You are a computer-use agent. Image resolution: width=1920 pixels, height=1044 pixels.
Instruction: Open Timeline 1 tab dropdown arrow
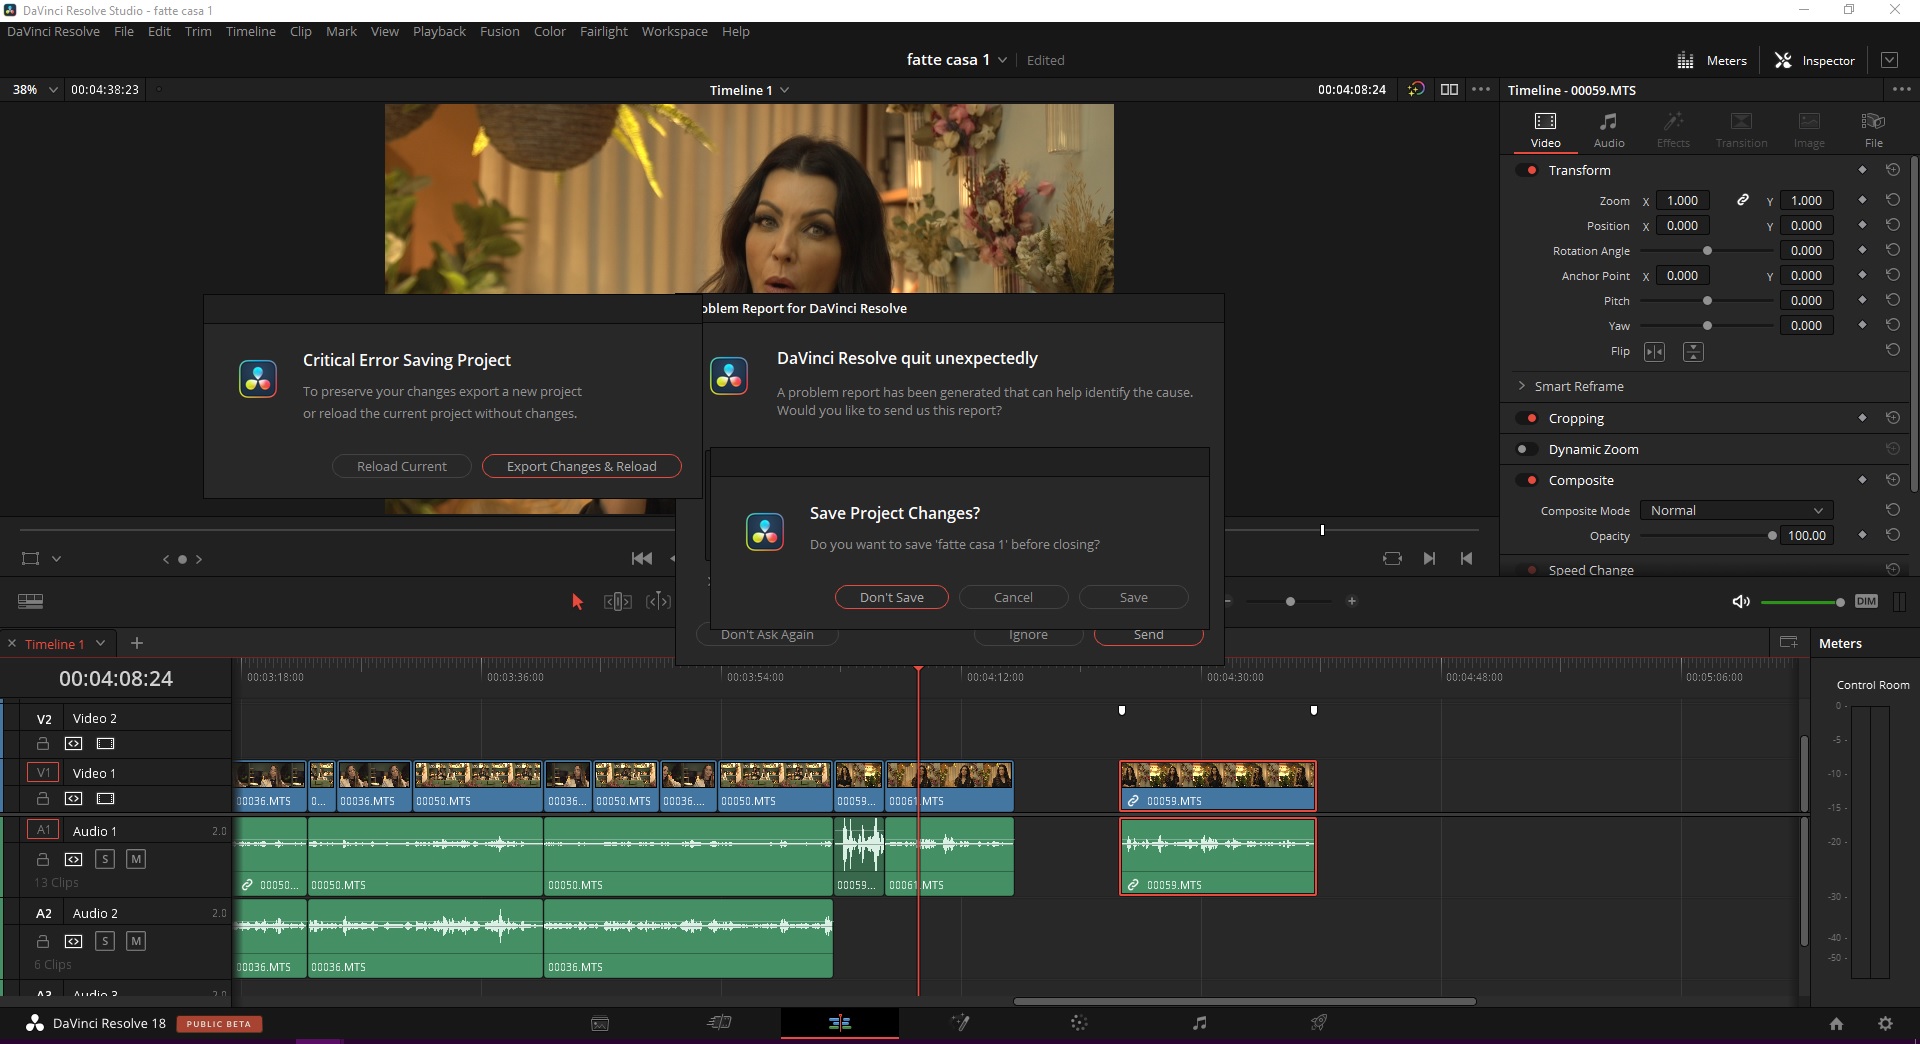pyautogui.click(x=100, y=643)
